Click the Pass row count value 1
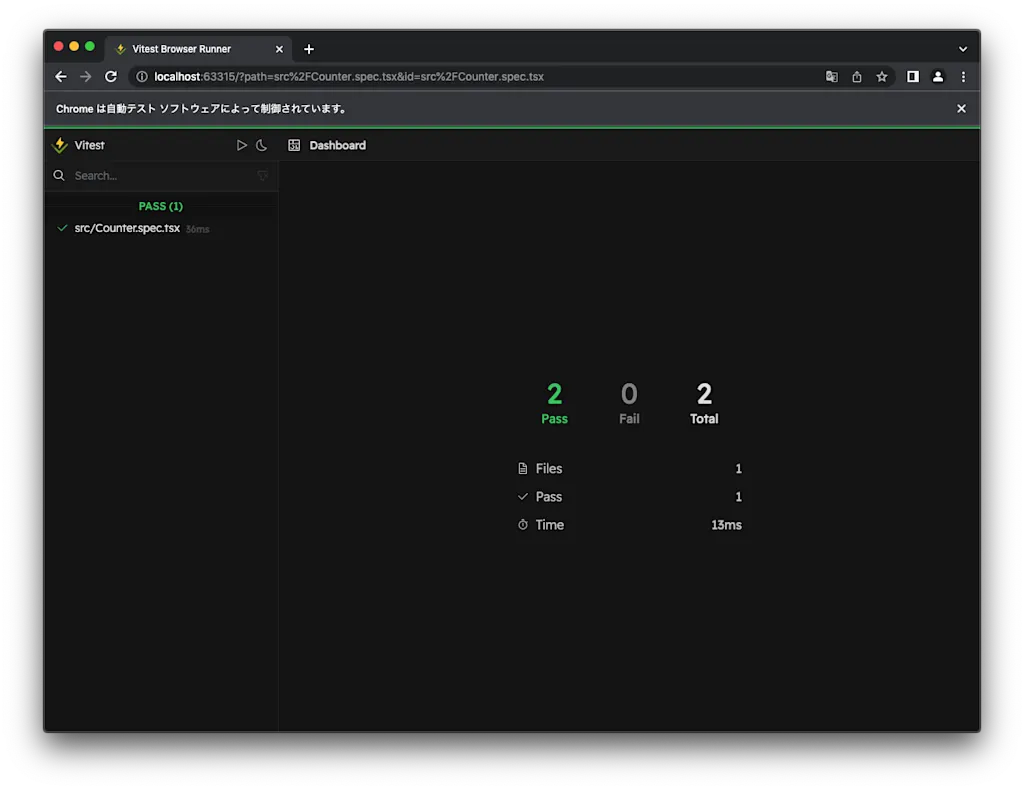This screenshot has height=790, width=1024. click(739, 497)
